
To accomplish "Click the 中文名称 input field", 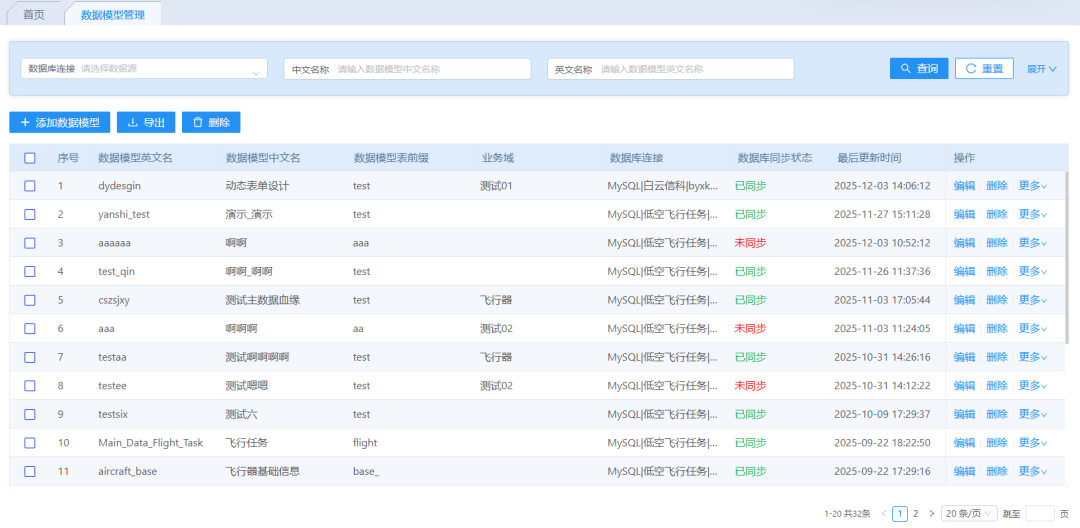I will pyautogui.click(x=430, y=69).
